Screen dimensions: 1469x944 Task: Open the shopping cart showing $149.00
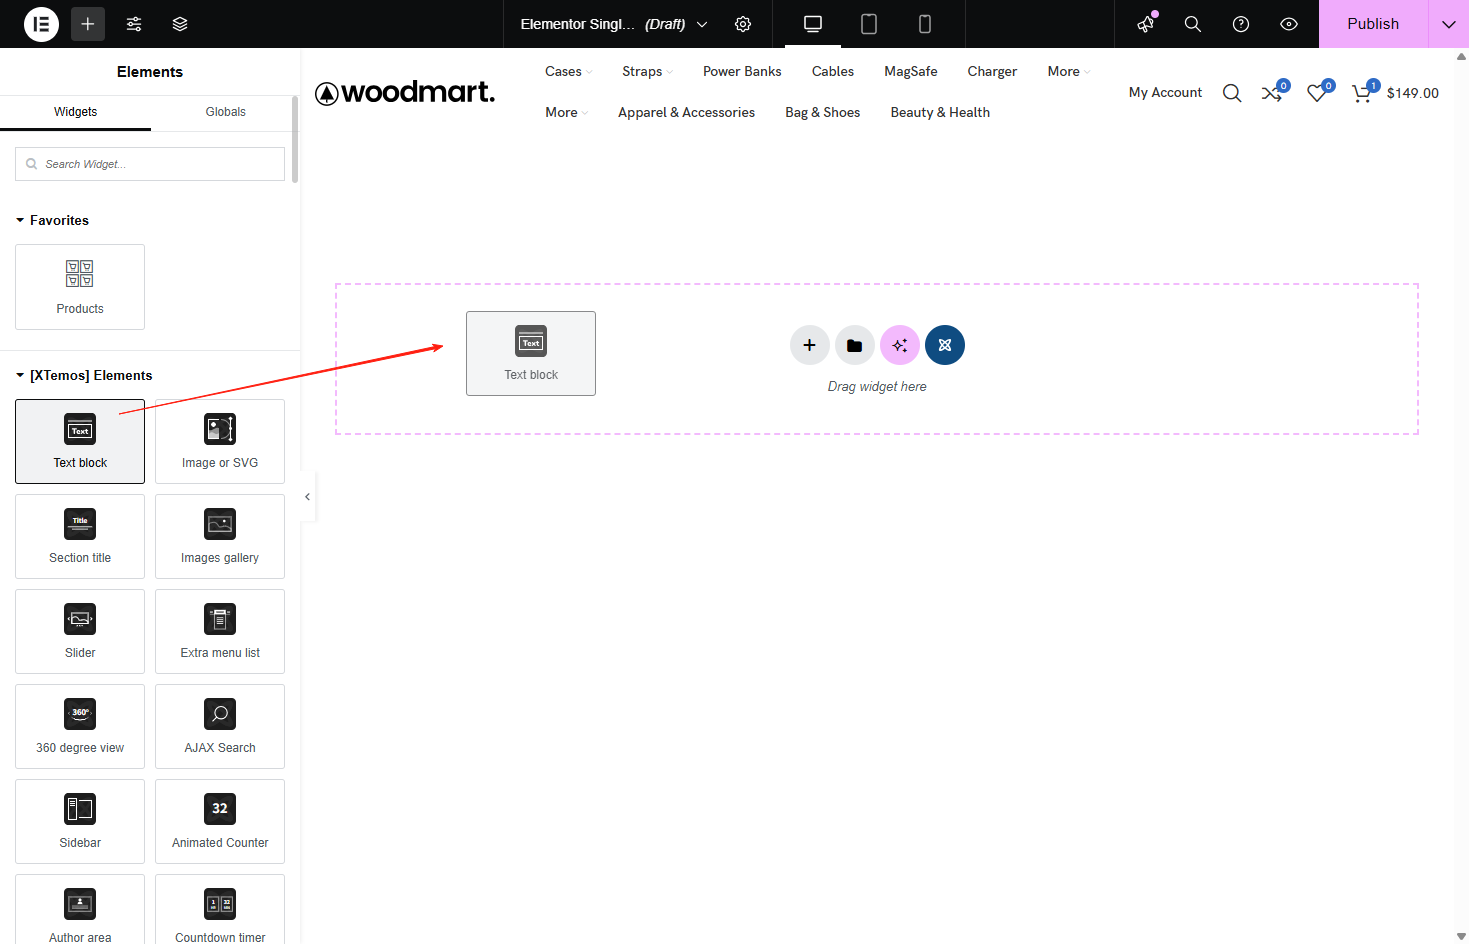[1395, 92]
